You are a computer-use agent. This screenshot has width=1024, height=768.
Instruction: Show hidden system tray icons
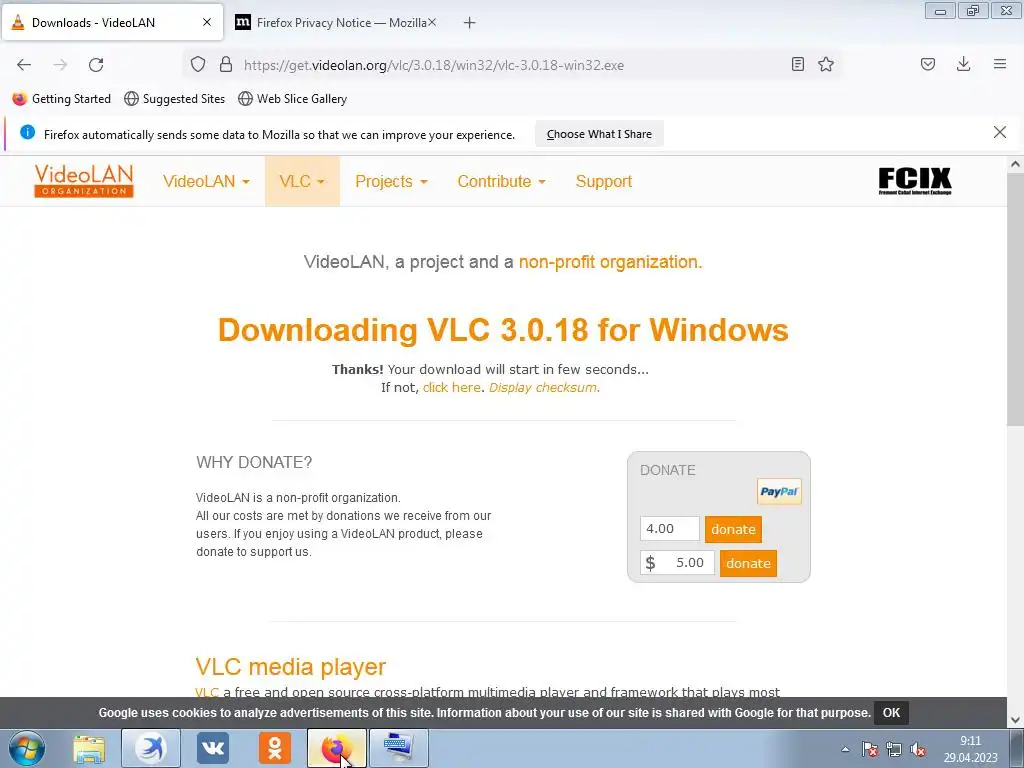tap(845, 750)
